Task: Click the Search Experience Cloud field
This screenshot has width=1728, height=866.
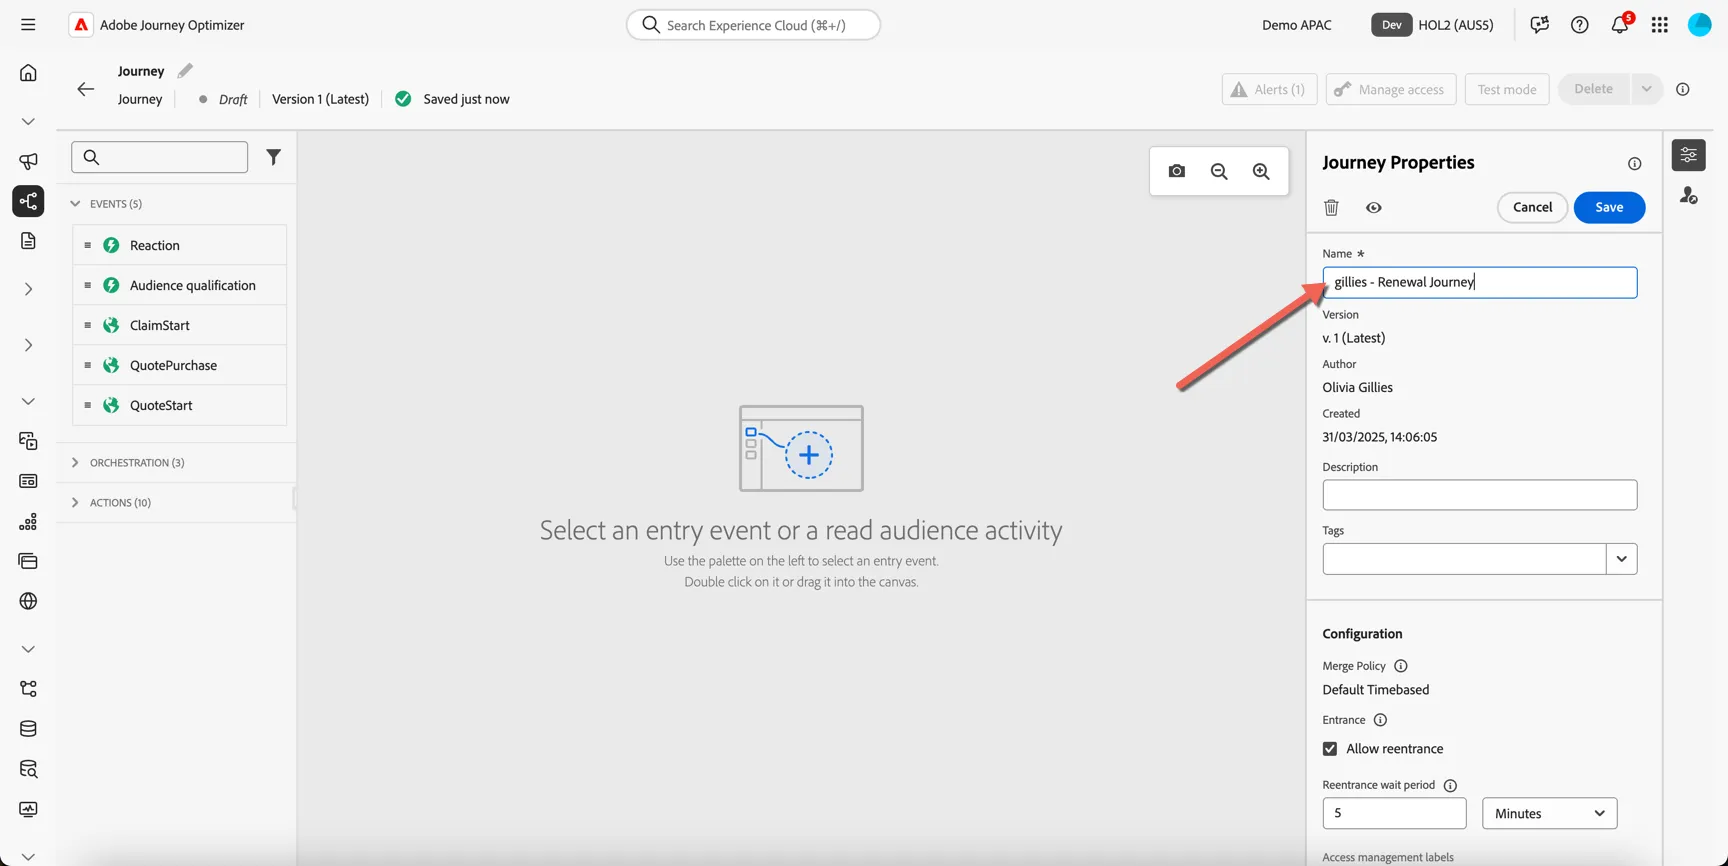Action: point(753,25)
